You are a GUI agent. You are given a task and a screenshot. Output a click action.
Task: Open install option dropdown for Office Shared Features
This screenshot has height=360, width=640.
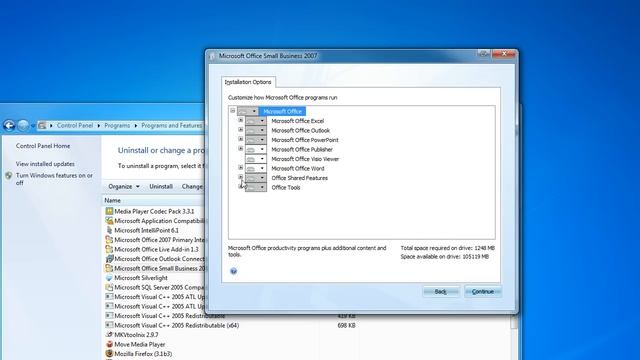[256, 178]
